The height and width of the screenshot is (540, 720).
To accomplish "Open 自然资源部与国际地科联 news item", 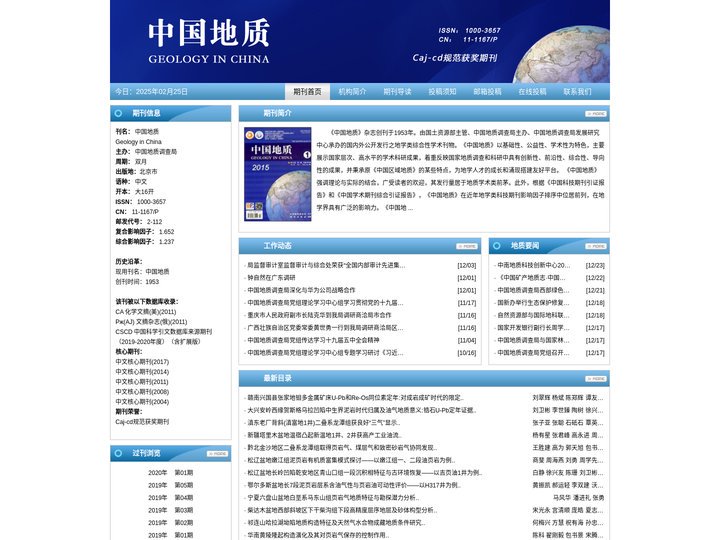I will (533, 315).
